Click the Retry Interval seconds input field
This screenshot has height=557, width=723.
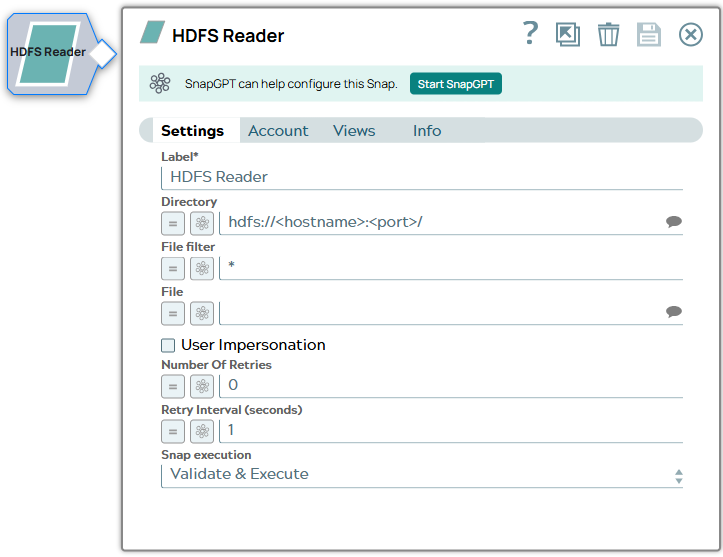(451, 431)
